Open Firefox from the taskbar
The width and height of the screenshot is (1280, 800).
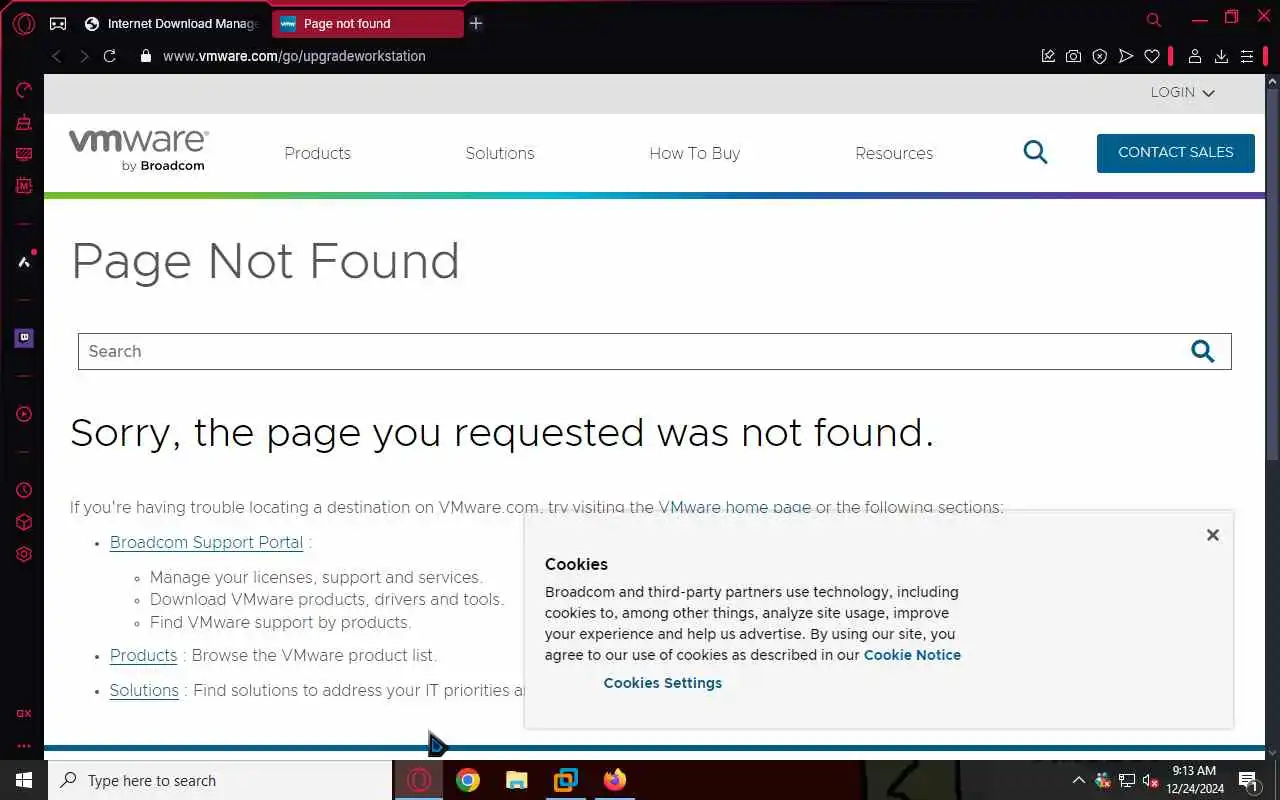tap(614, 780)
